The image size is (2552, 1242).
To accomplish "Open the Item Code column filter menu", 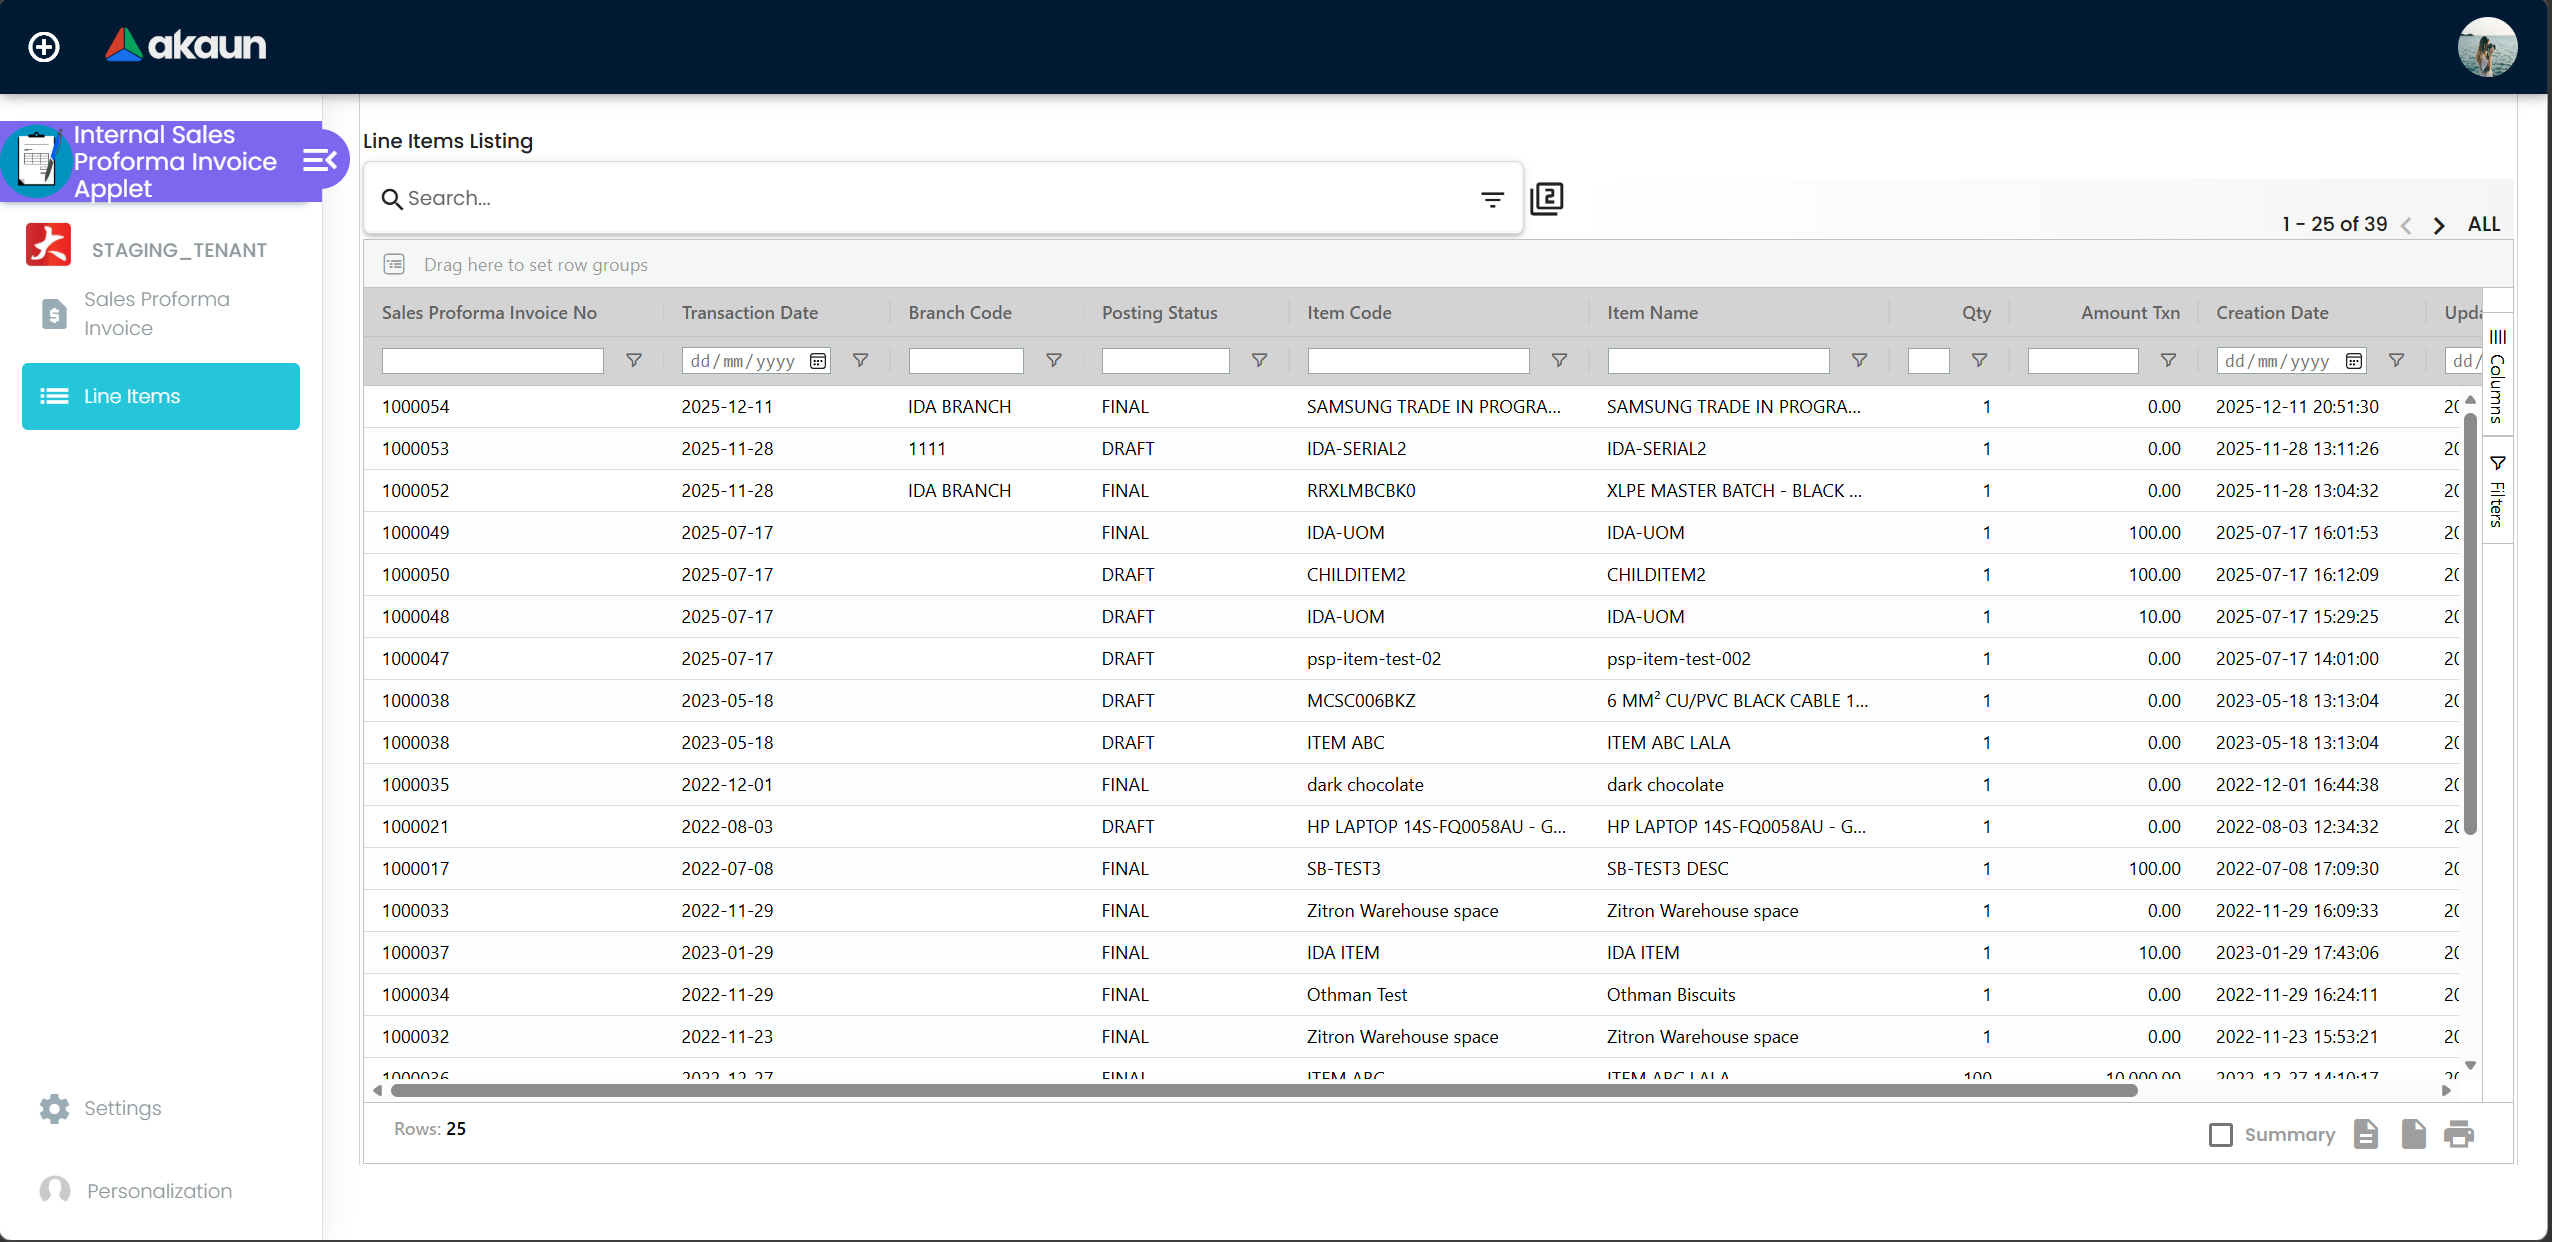I will pos(1559,360).
